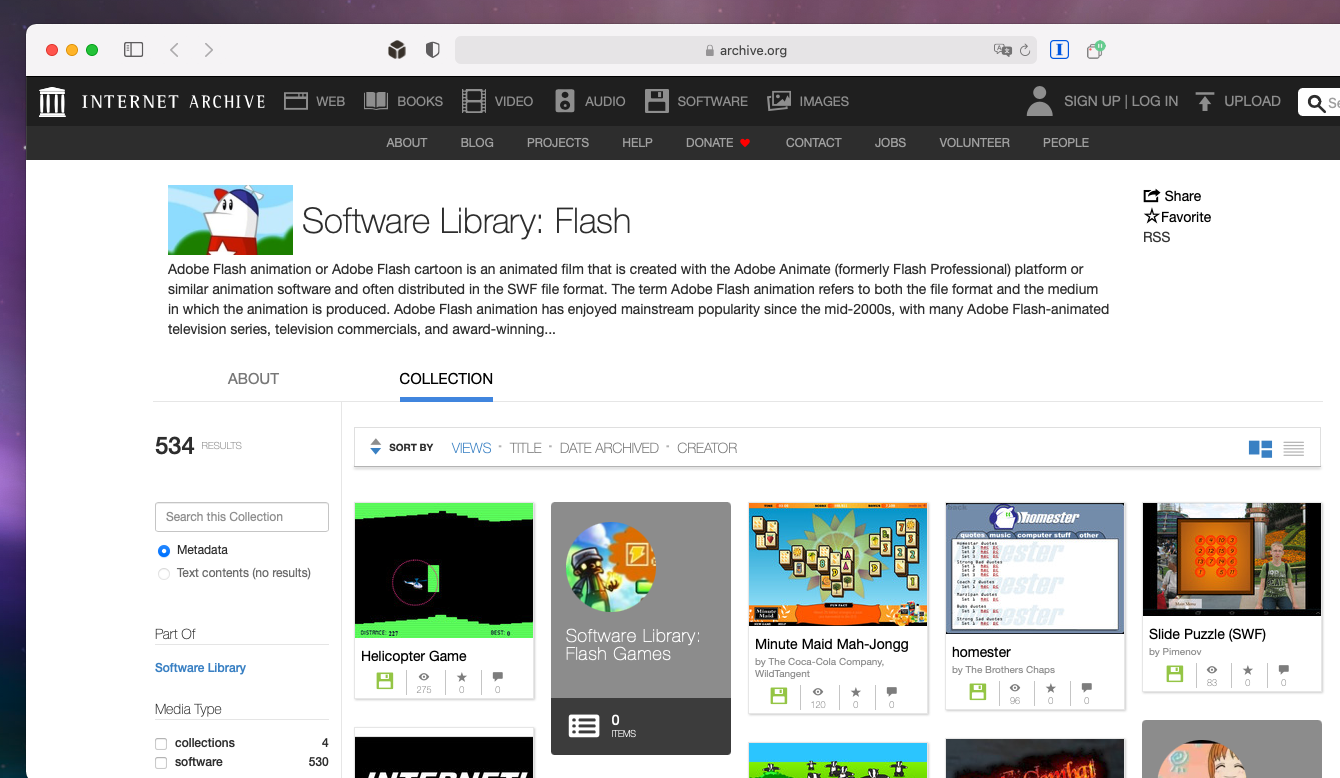
Task: Click the Favorite star icon
Action: point(1152,216)
